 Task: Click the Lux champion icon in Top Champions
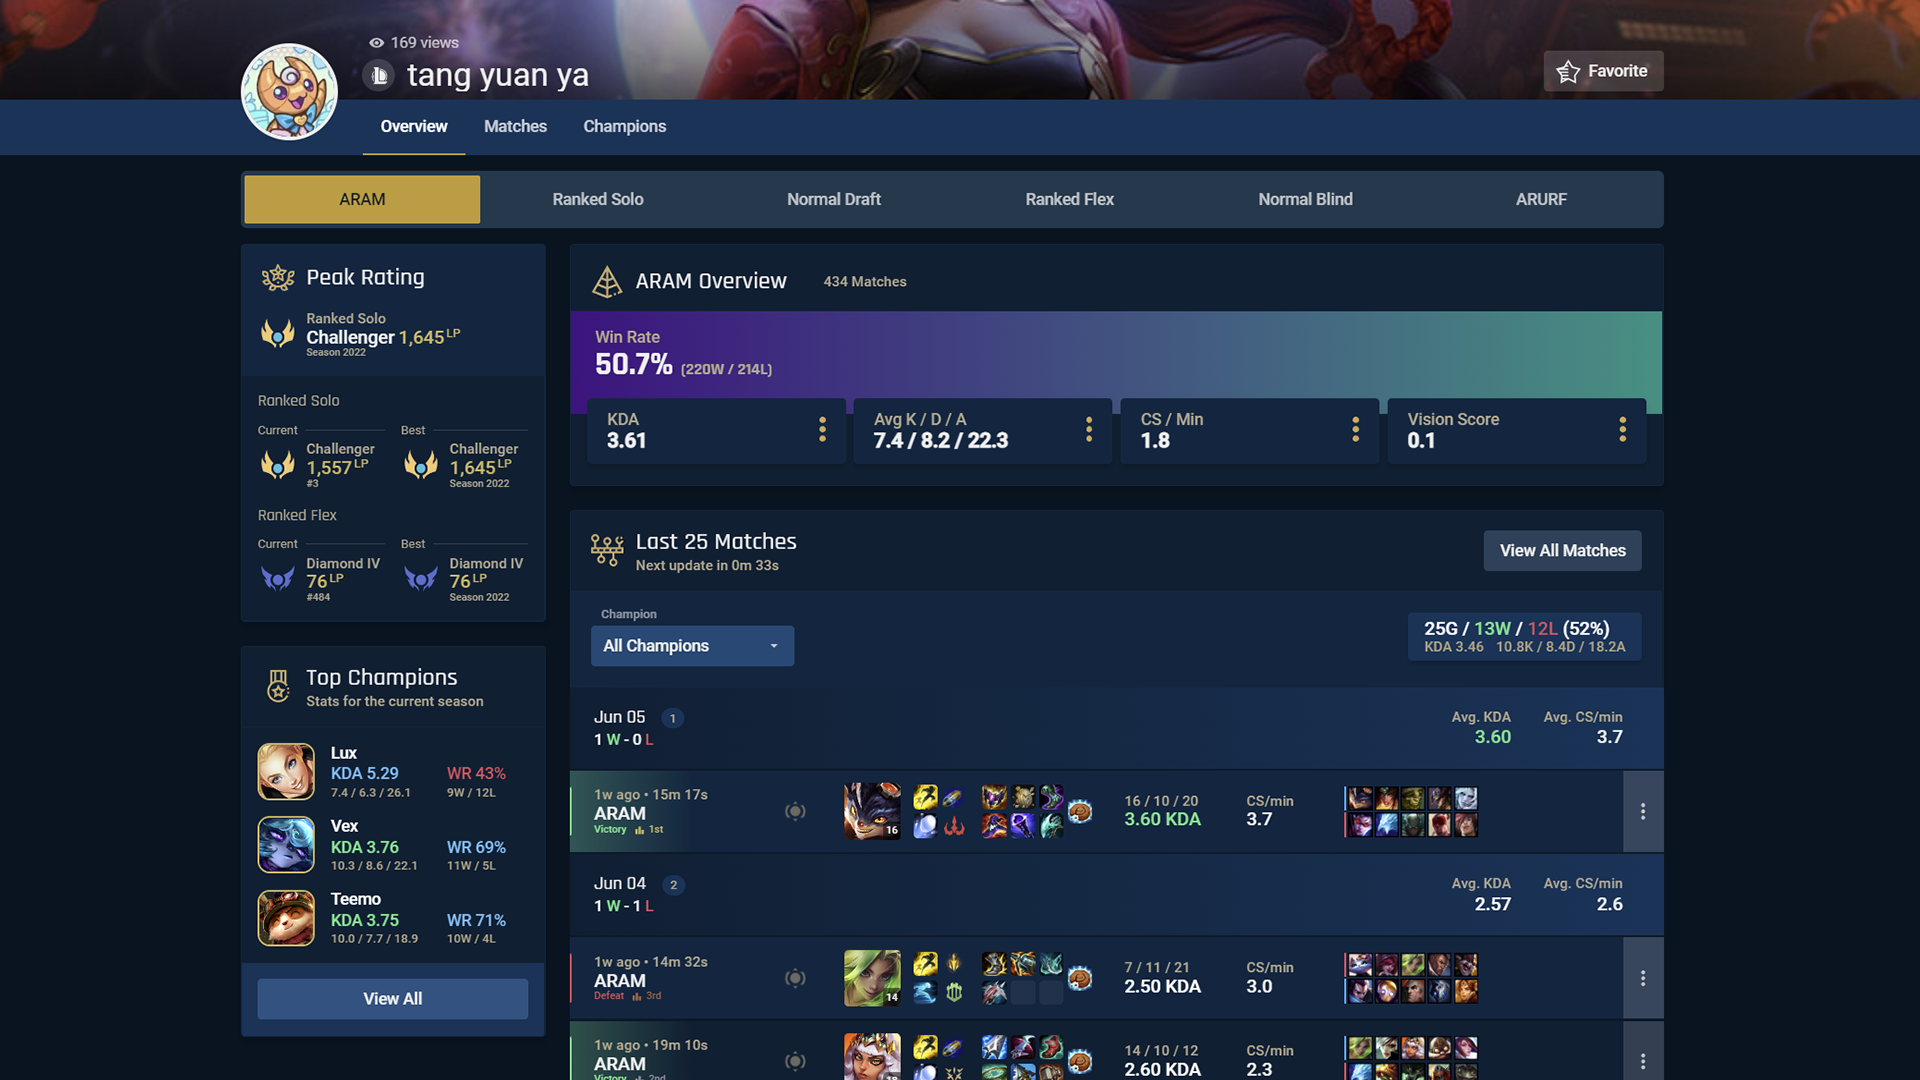coord(285,771)
